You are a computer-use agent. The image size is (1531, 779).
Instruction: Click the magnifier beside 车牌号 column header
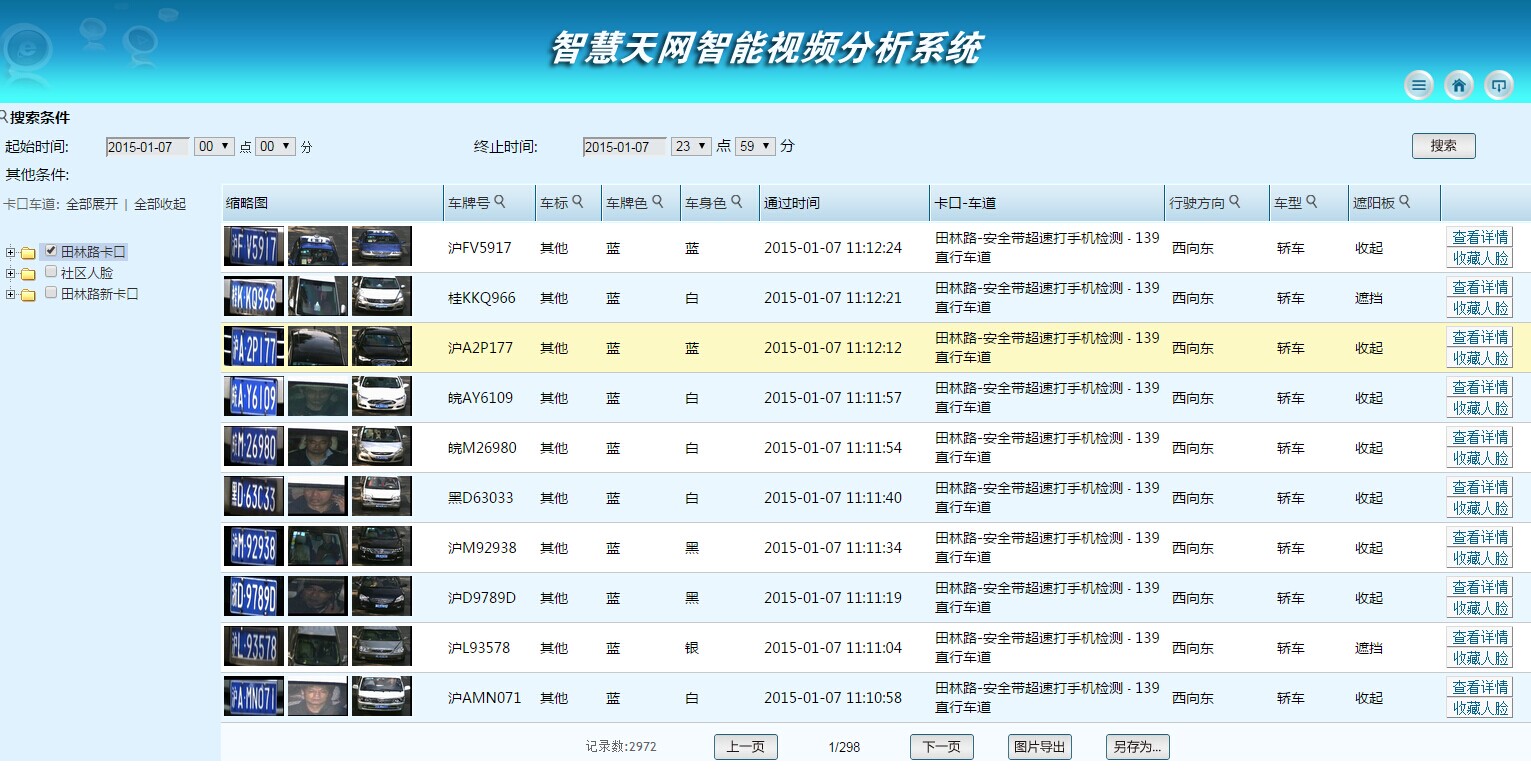pos(500,202)
